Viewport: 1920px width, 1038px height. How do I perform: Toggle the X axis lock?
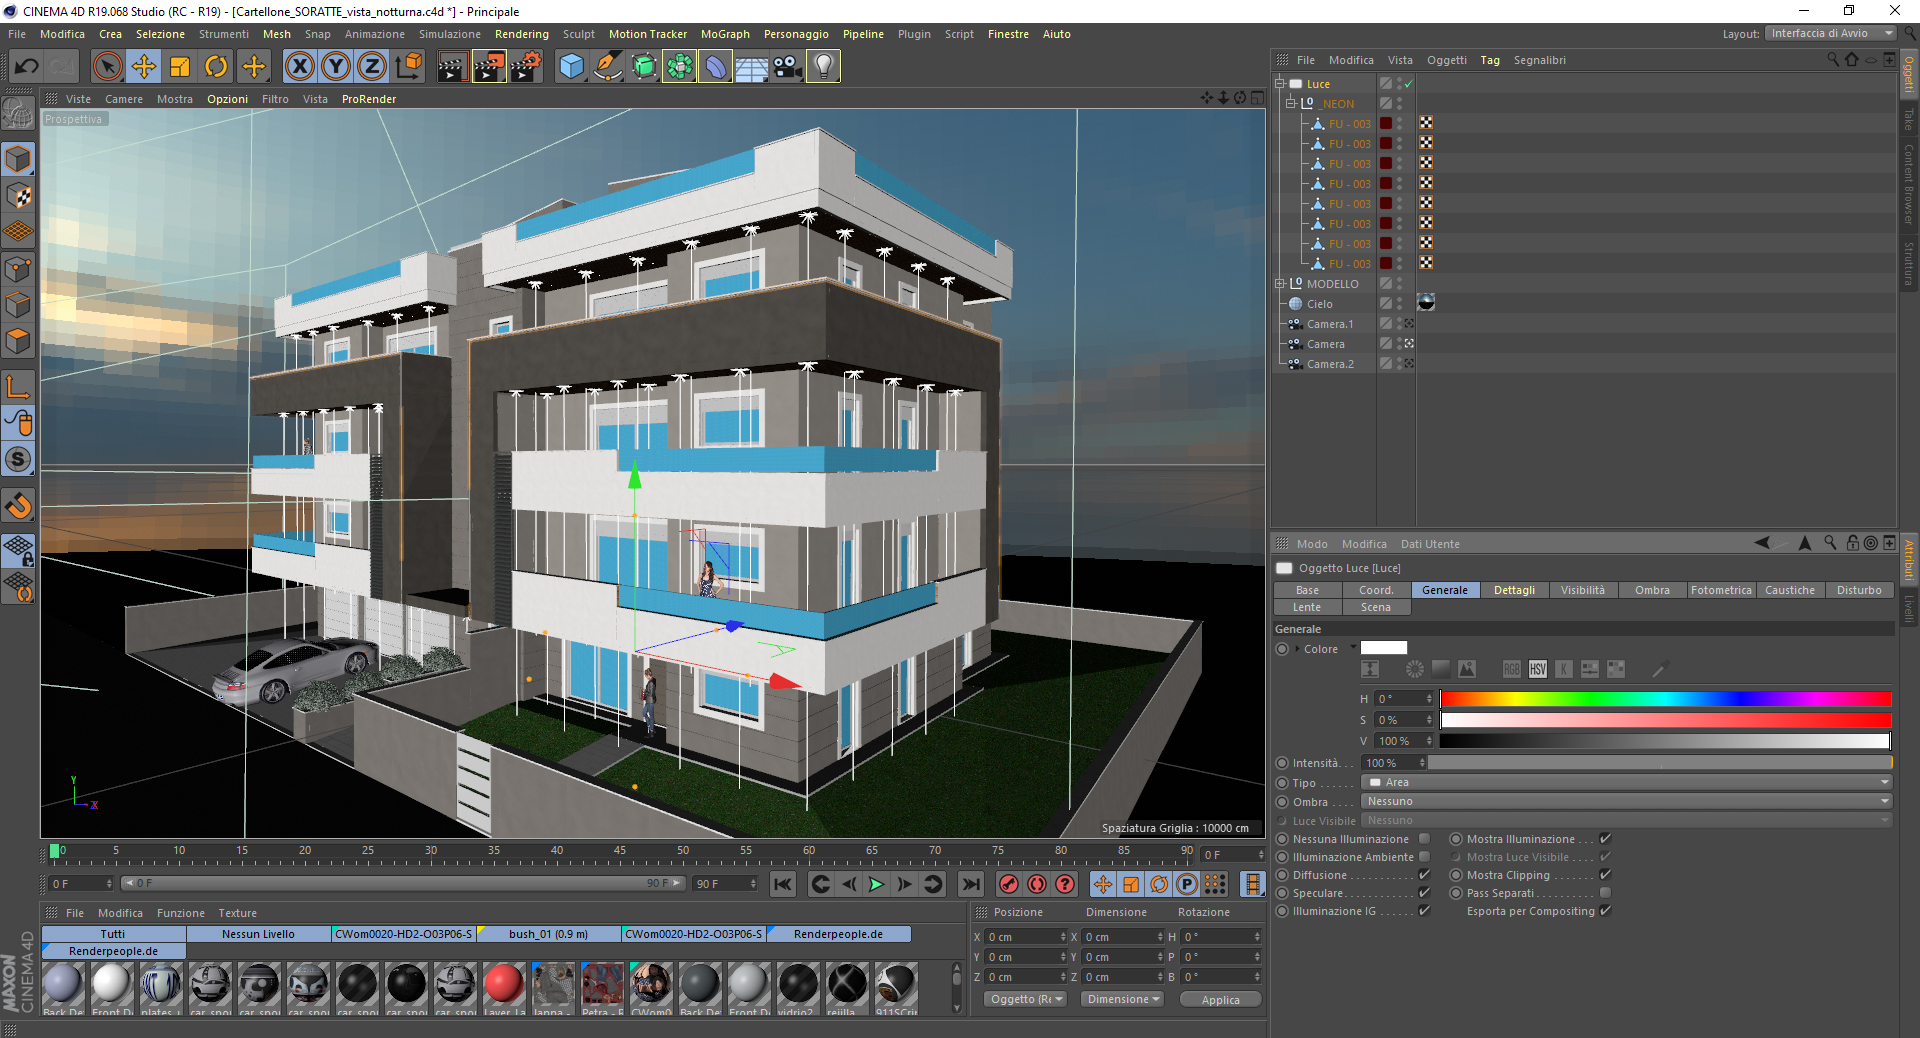[x=299, y=67]
